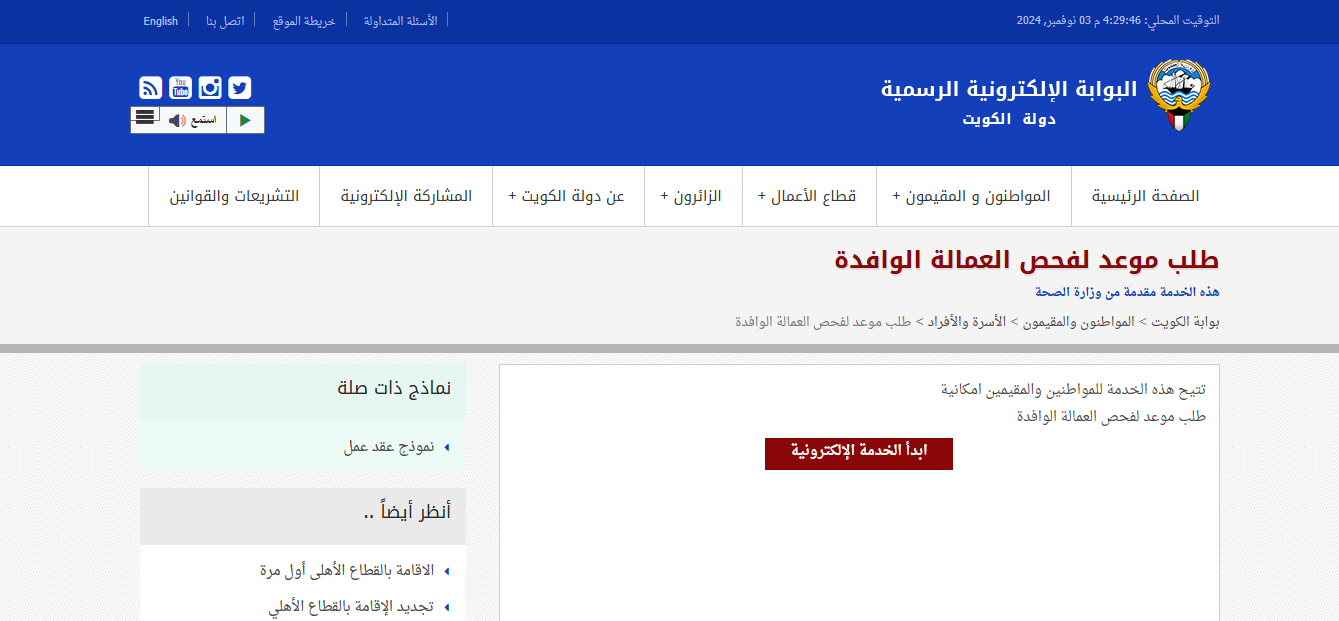
Task: Open the Twitter social media icon
Action: pyautogui.click(x=240, y=88)
